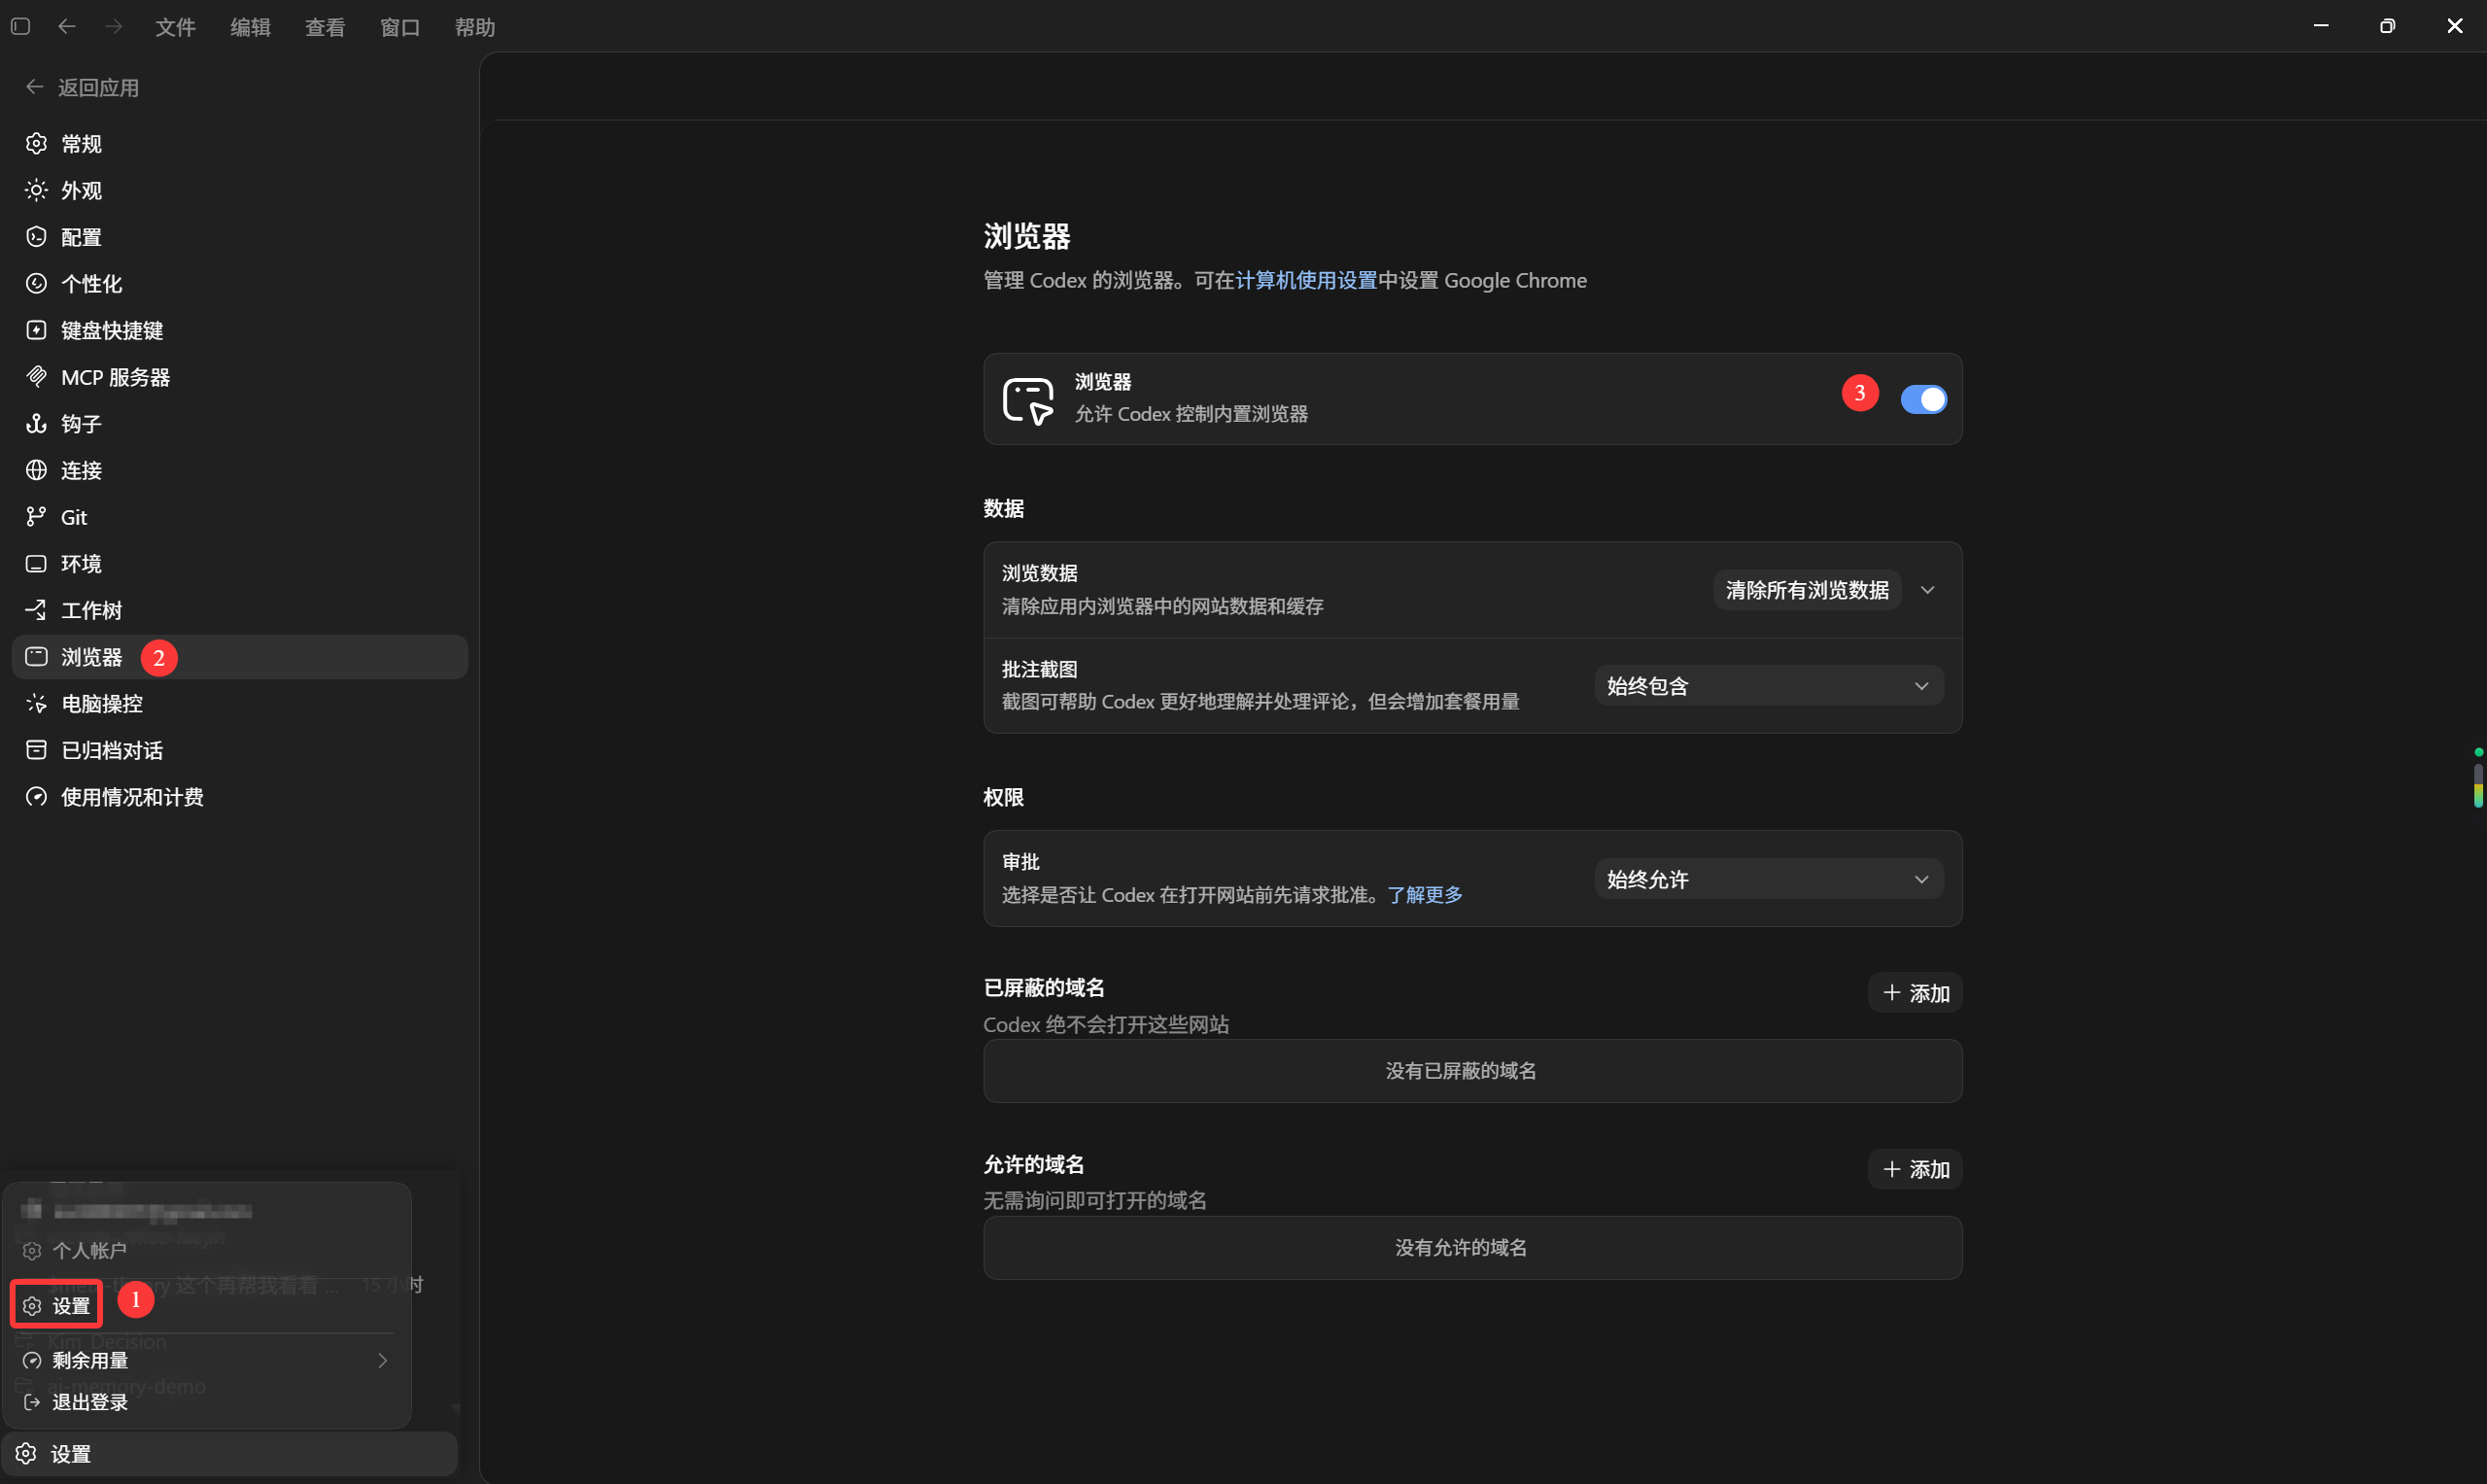
Task: Click the Git branch icon
Action: (x=36, y=517)
